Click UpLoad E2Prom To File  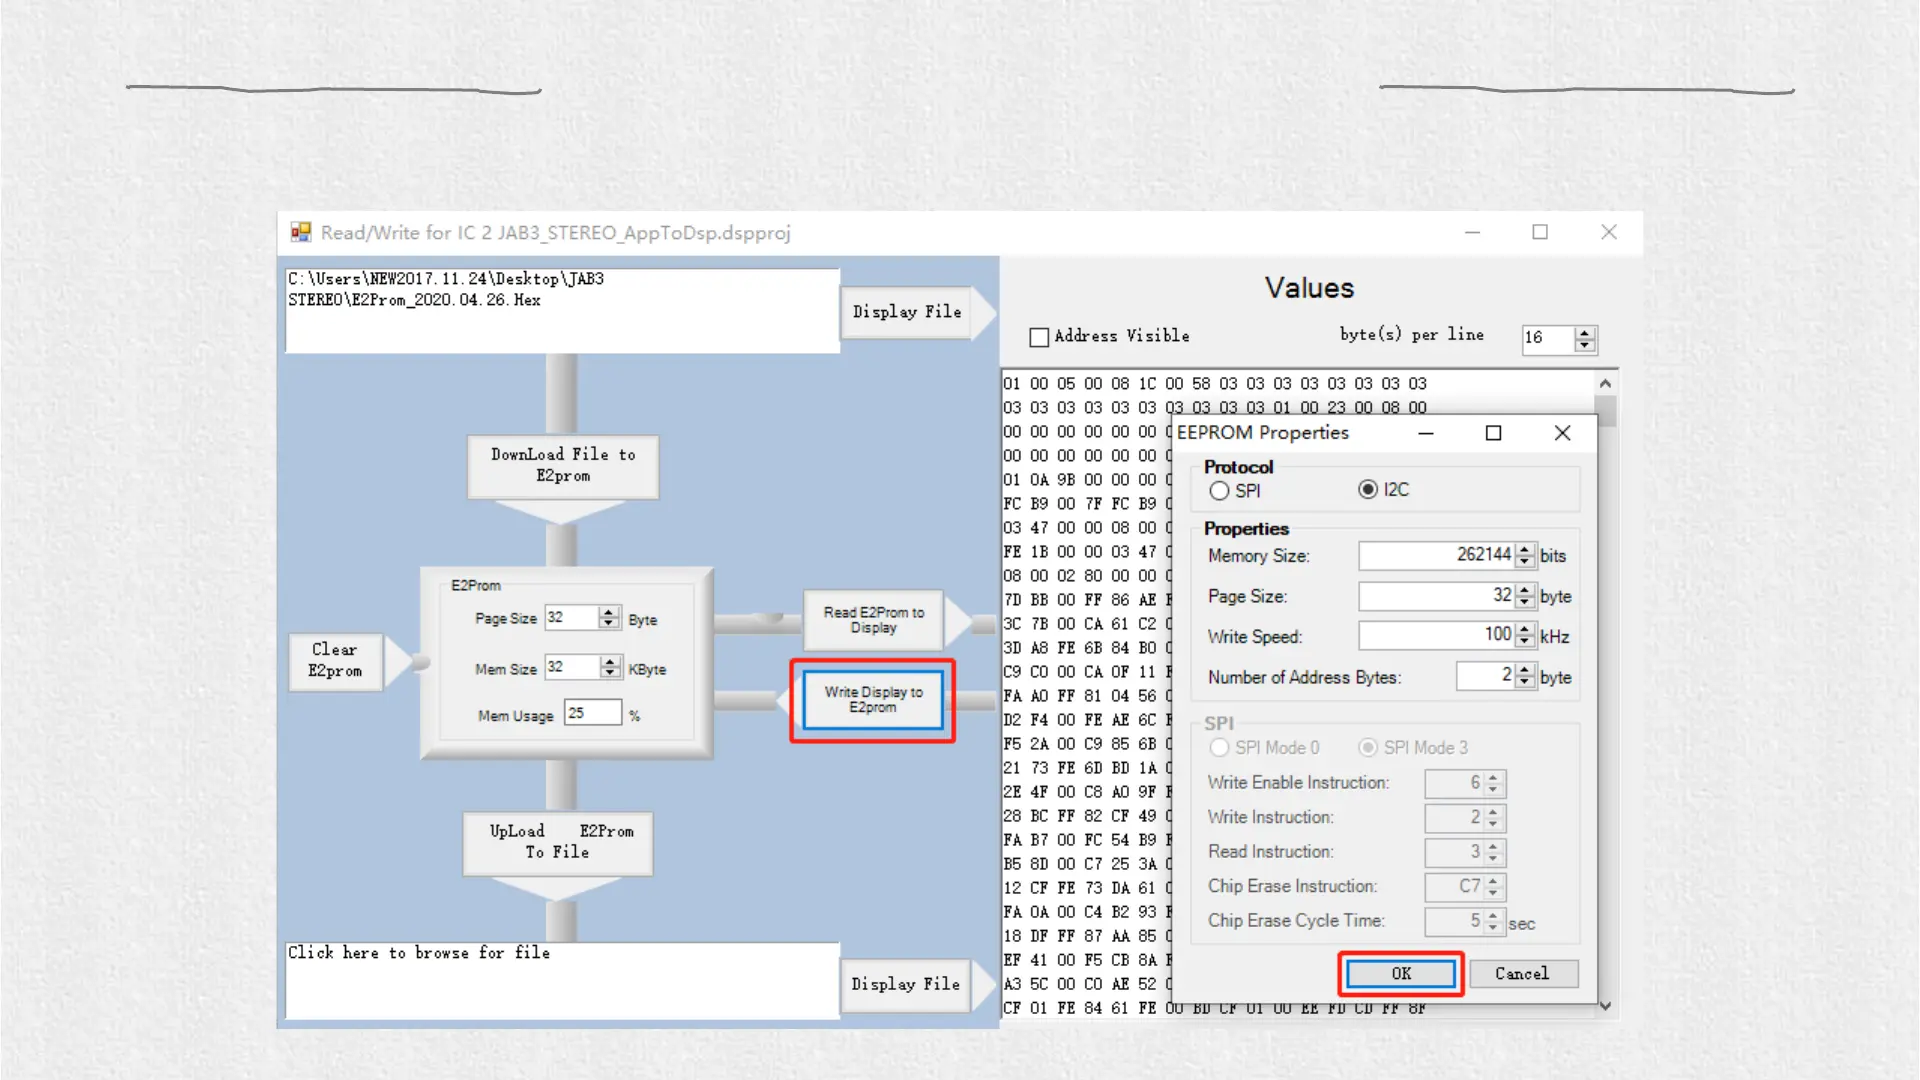pyautogui.click(x=558, y=842)
